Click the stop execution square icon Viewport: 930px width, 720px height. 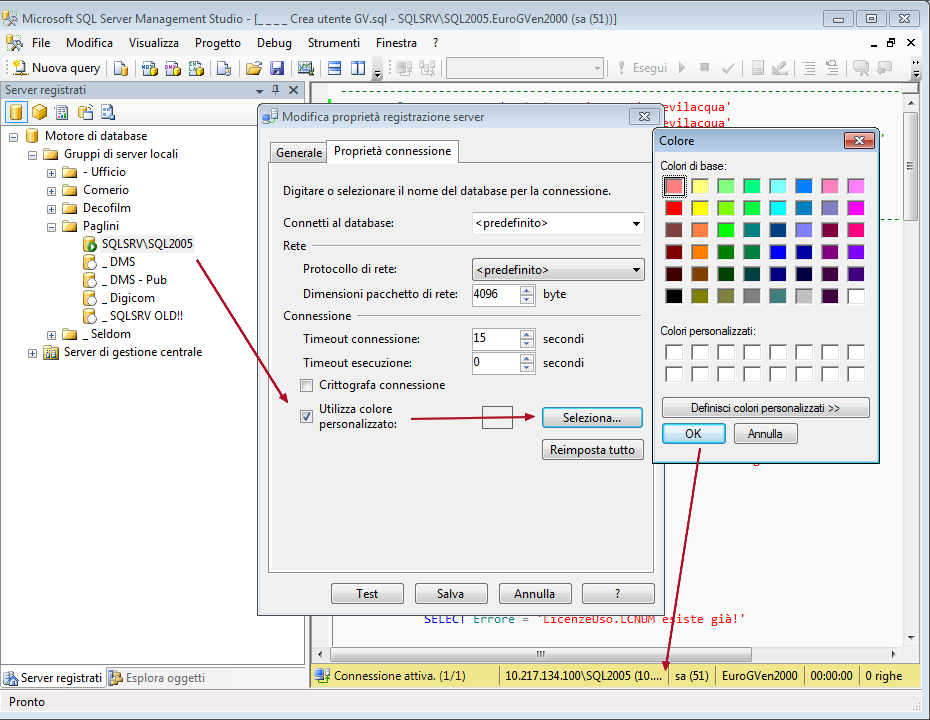pos(705,68)
